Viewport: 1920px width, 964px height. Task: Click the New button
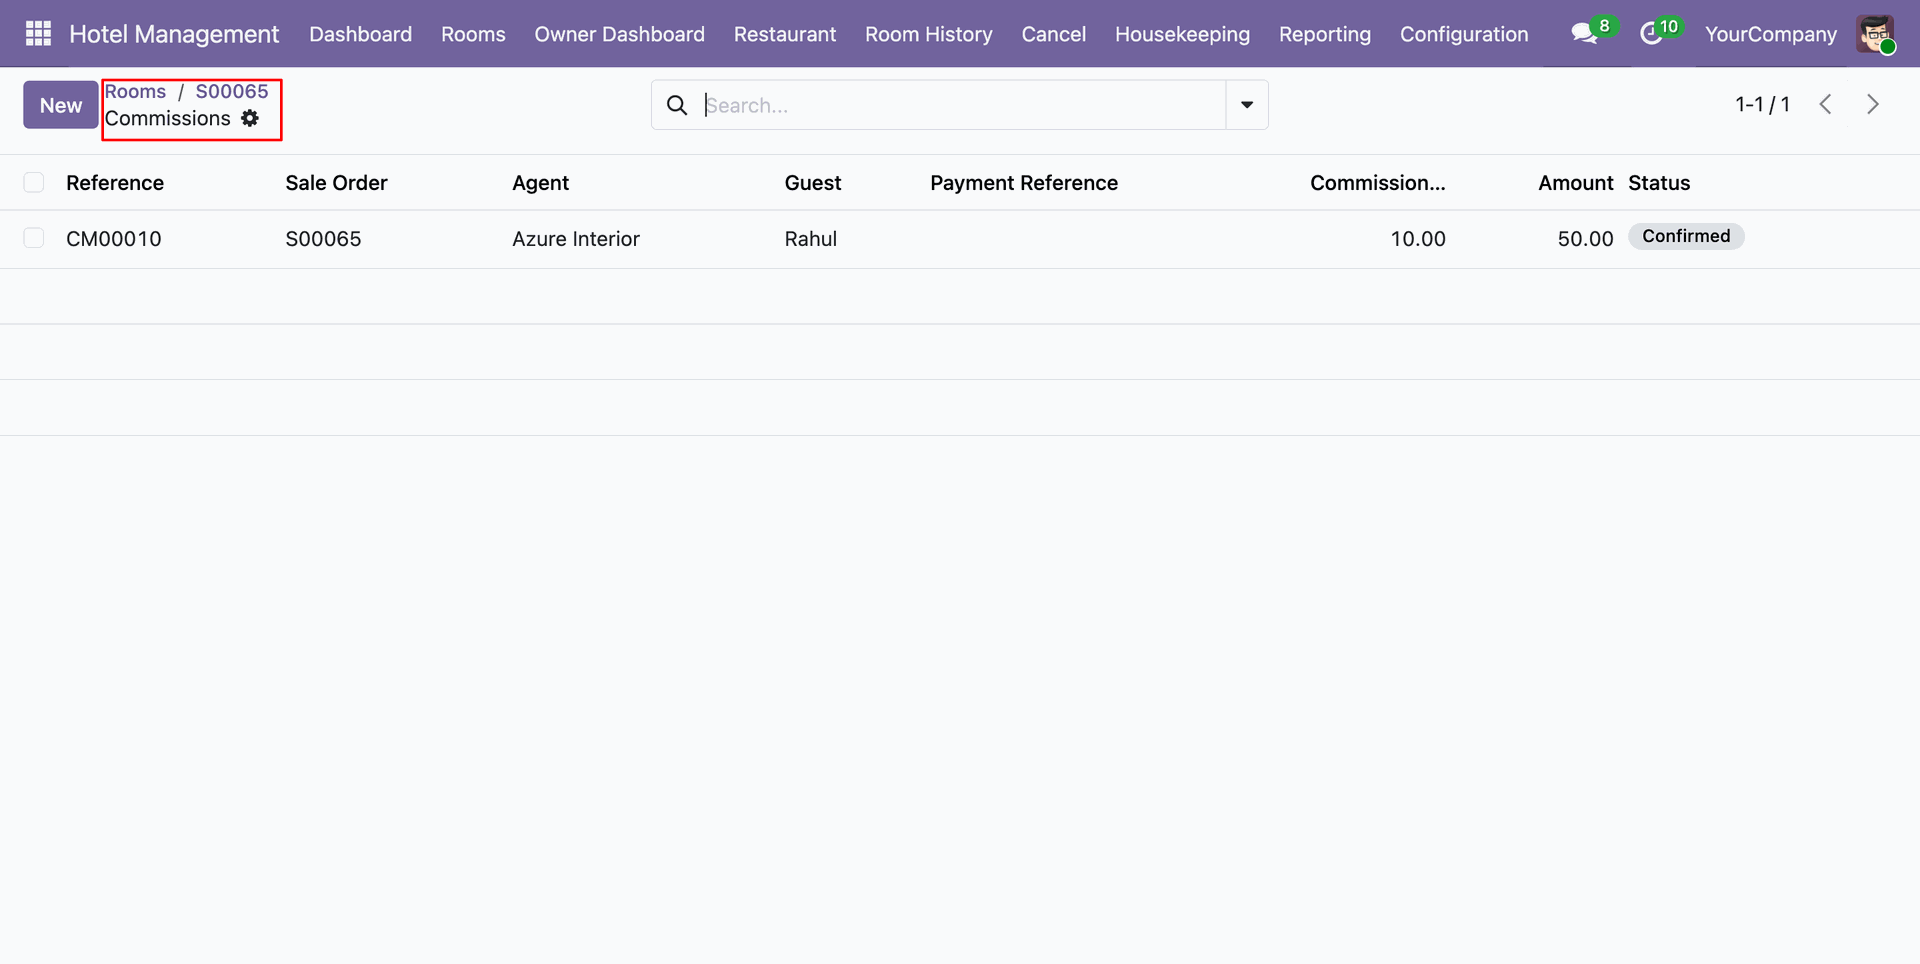[x=61, y=105]
